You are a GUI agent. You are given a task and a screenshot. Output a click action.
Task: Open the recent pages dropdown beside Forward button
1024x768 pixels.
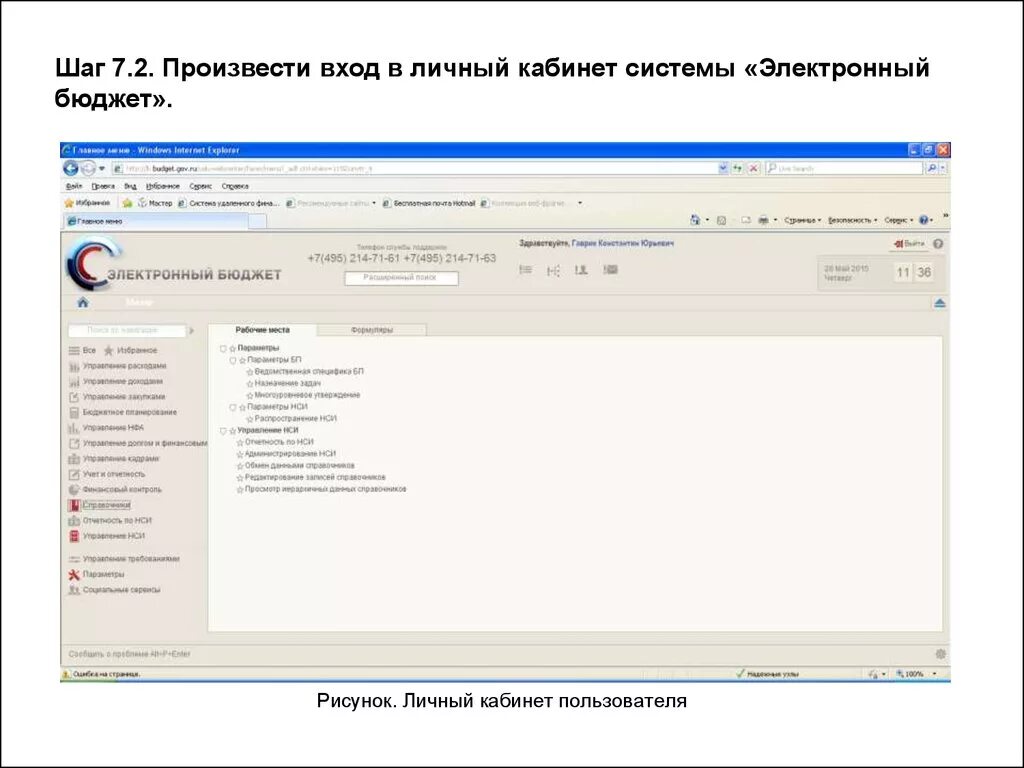tap(102, 168)
